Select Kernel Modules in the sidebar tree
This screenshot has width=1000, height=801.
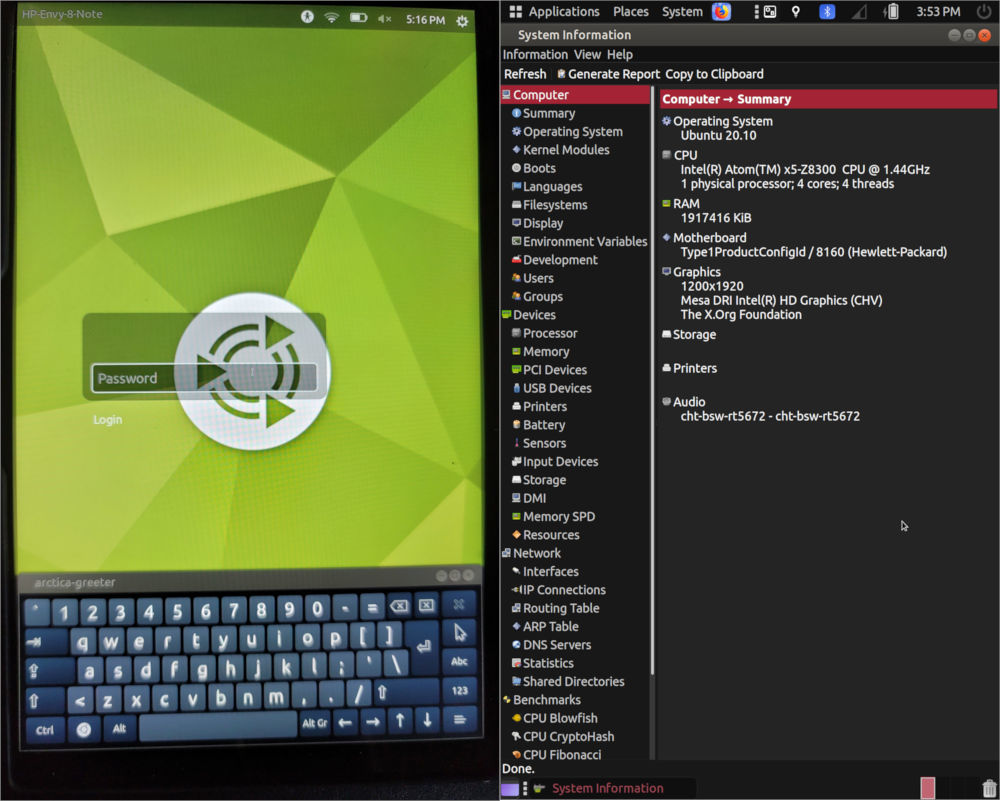pyautogui.click(x=561, y=150)
